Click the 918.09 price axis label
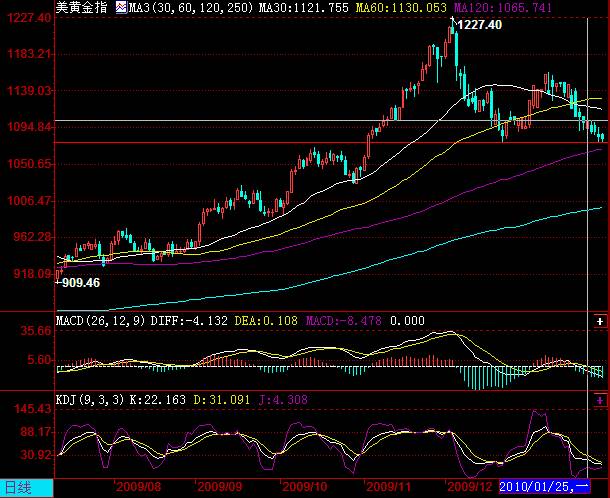Viewport: 610px width, 498px height. click(x=33, y=274)
